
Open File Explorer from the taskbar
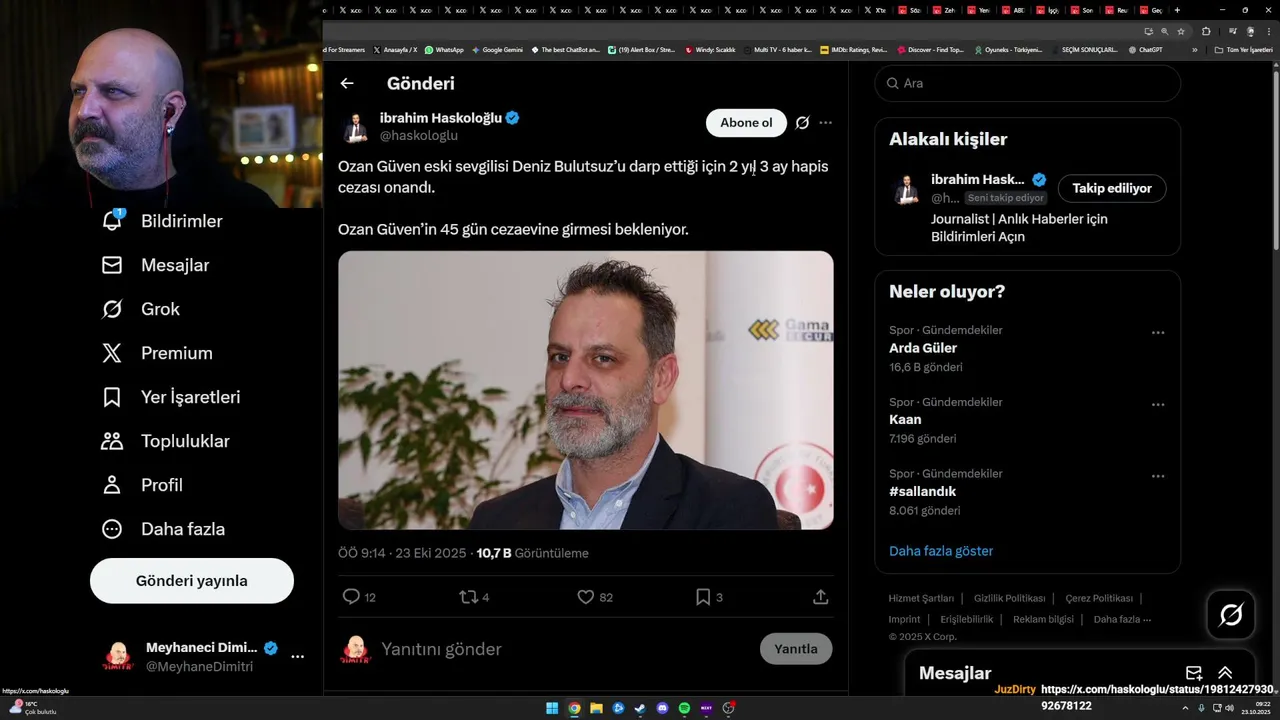coord(596,708)
